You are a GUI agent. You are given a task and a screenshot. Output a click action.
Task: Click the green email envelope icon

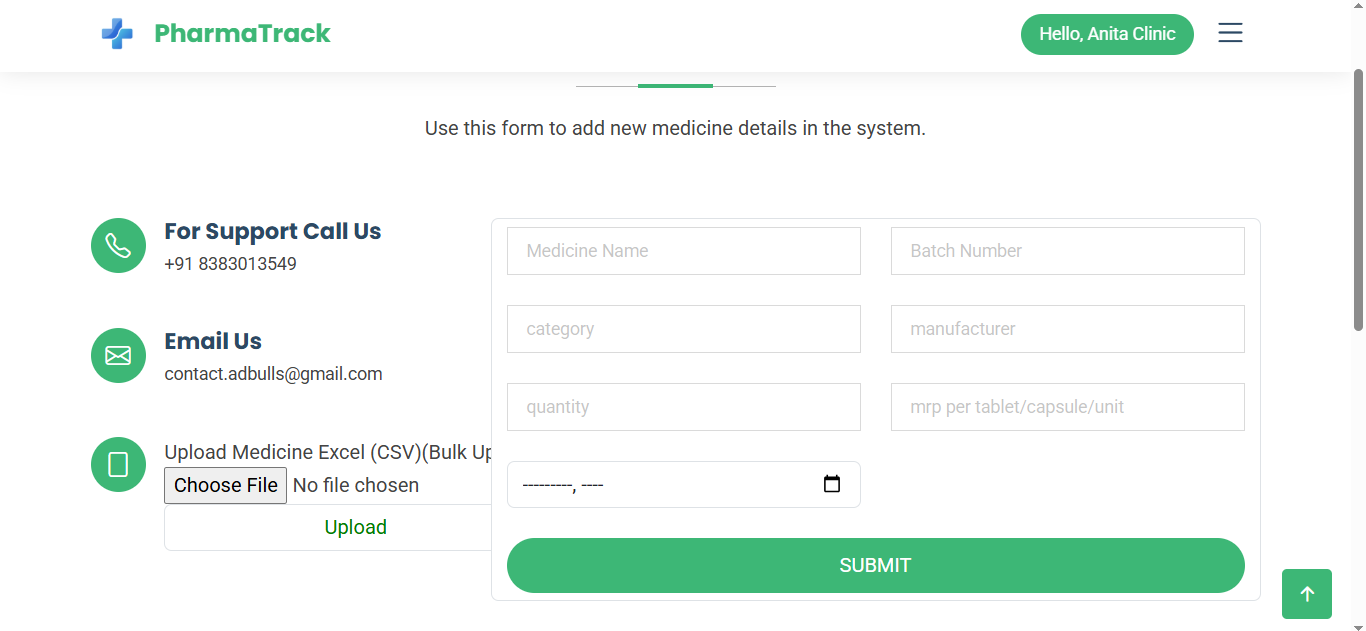click(118, 355)
